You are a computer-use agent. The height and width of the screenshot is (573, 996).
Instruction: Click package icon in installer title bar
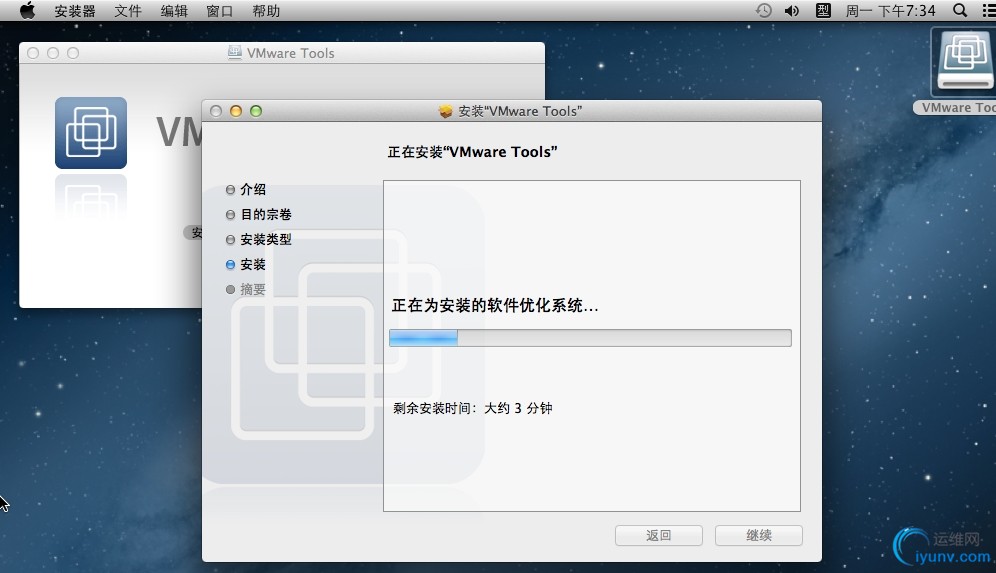tap(445, 111)
